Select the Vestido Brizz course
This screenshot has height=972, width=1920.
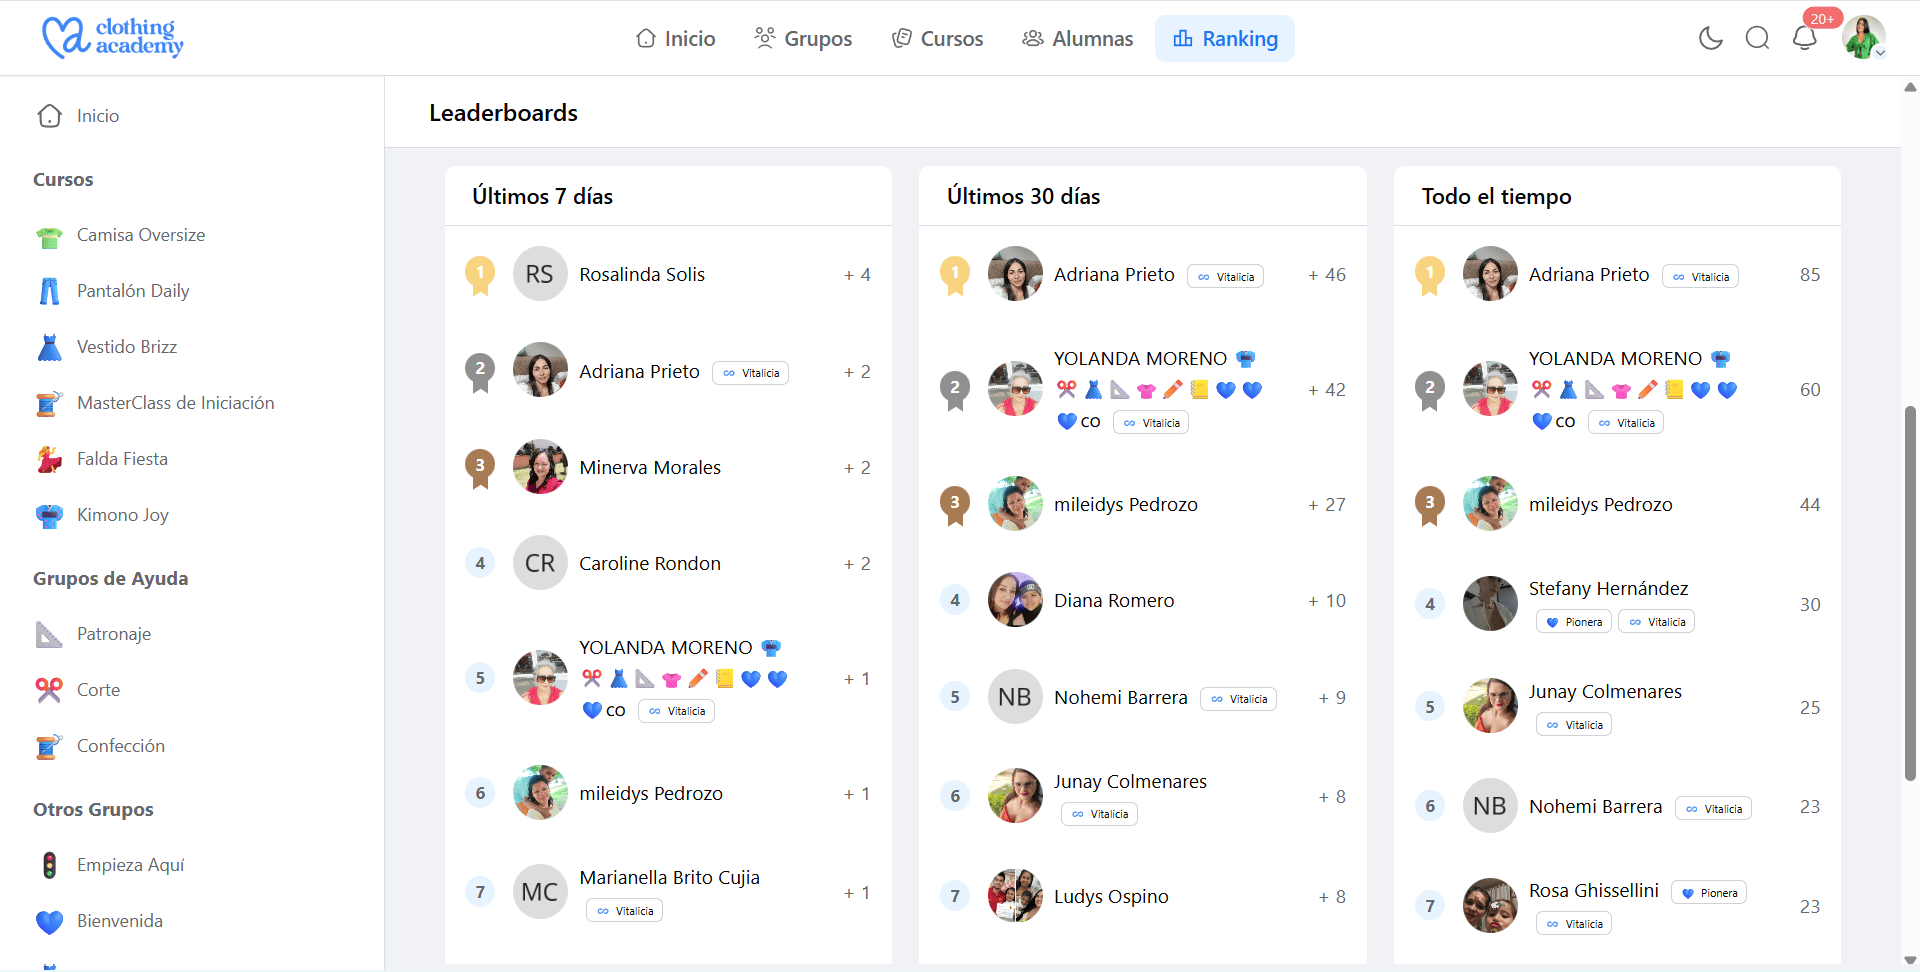click(x=126, y=347)
